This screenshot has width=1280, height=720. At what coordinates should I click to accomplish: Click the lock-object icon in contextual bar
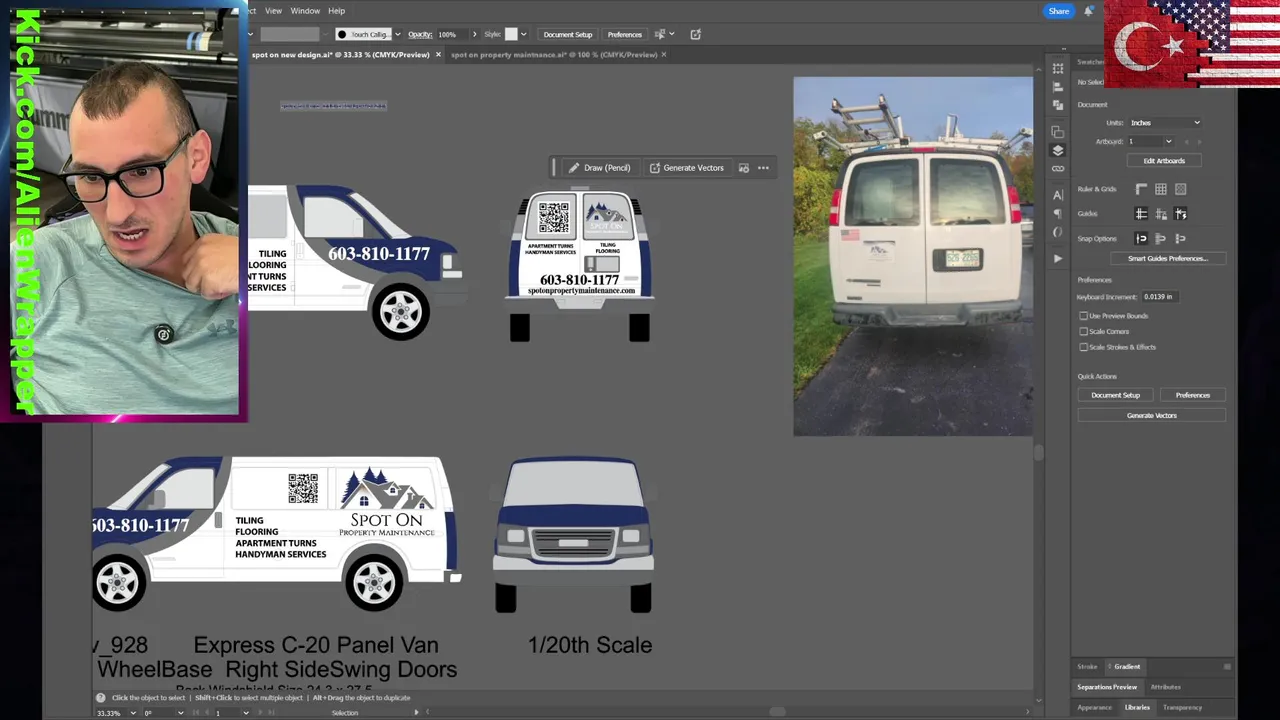(x=743, y=168)
